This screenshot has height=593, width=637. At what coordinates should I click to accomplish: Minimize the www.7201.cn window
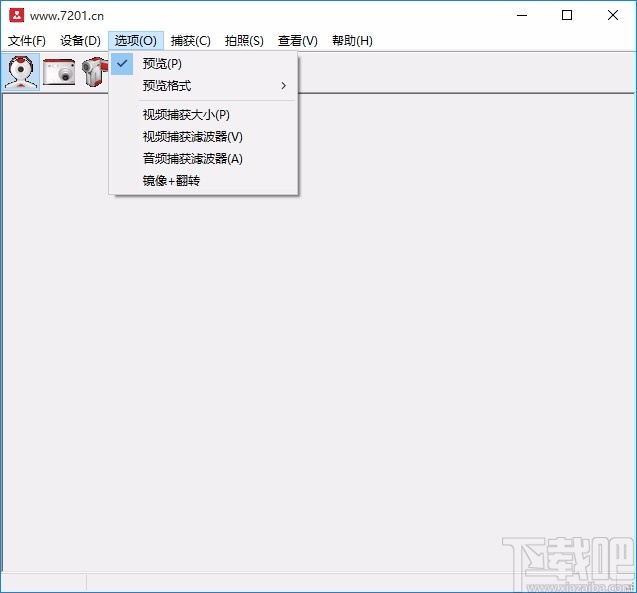pyautogui.click(x=522, y=15)
